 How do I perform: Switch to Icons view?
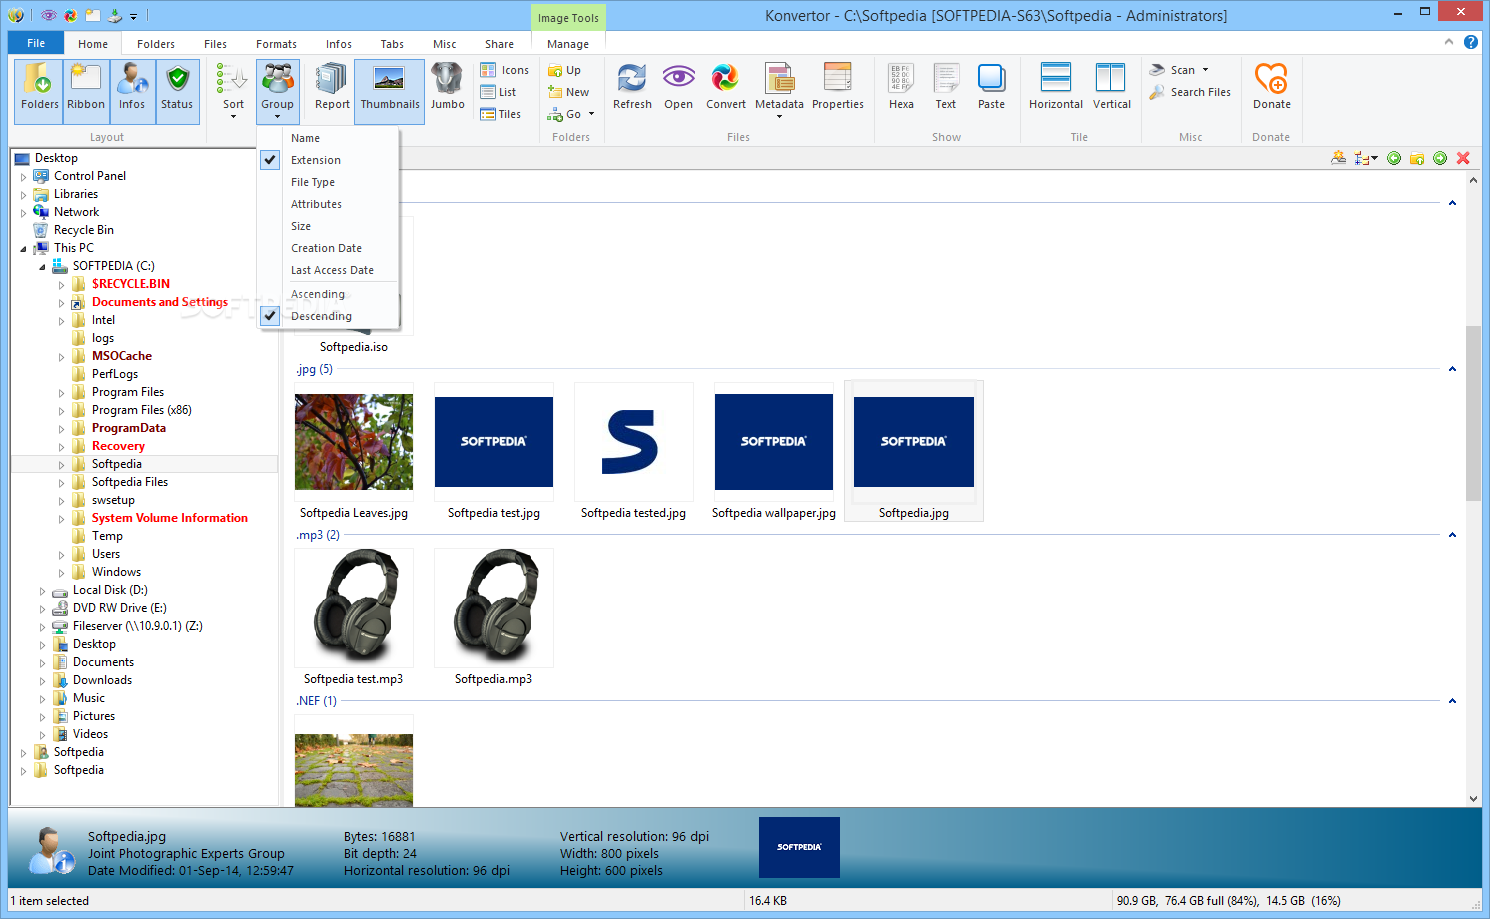tap(505, 70)
